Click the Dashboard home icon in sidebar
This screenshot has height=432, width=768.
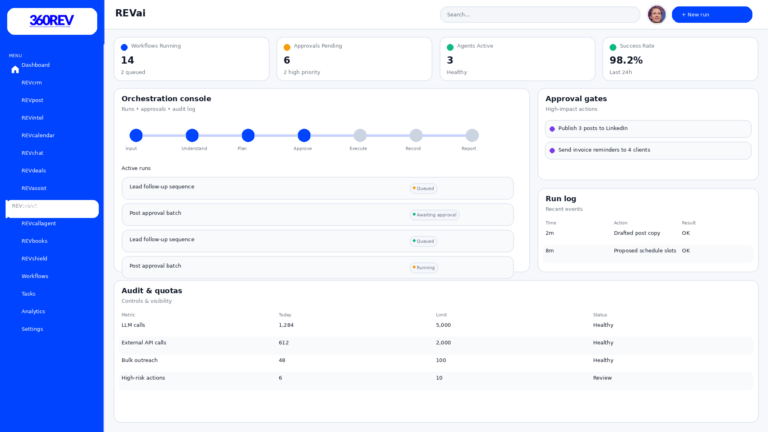pos(15,70)
